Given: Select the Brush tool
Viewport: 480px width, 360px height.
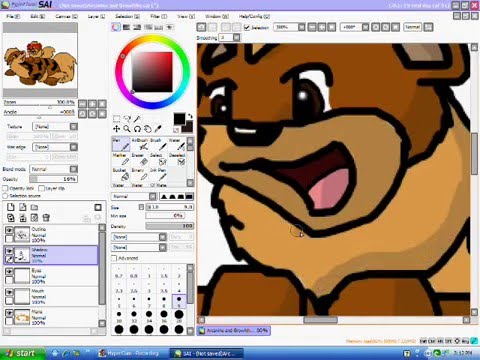Looking at the screenshot, I should [158, 144].
